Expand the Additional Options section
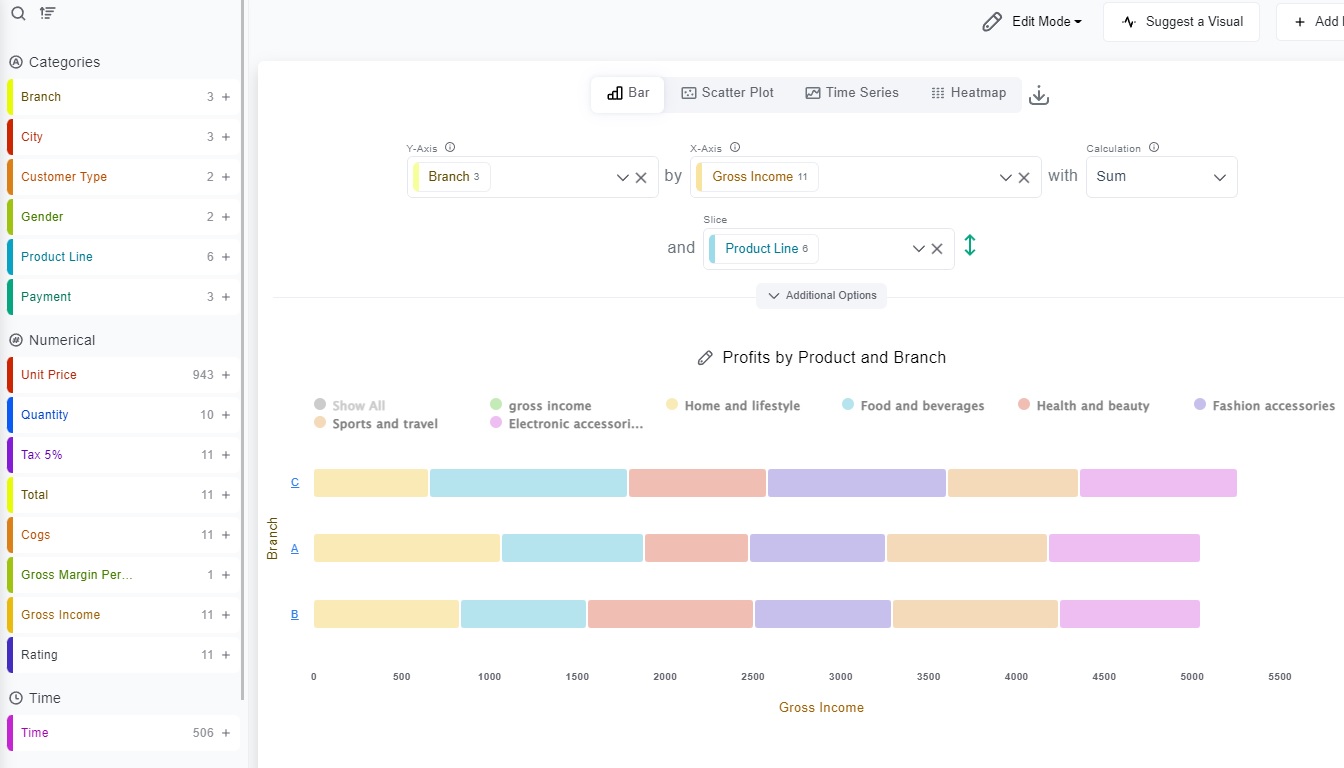This screenshot has width=1344, height=768. pos(821,296)
